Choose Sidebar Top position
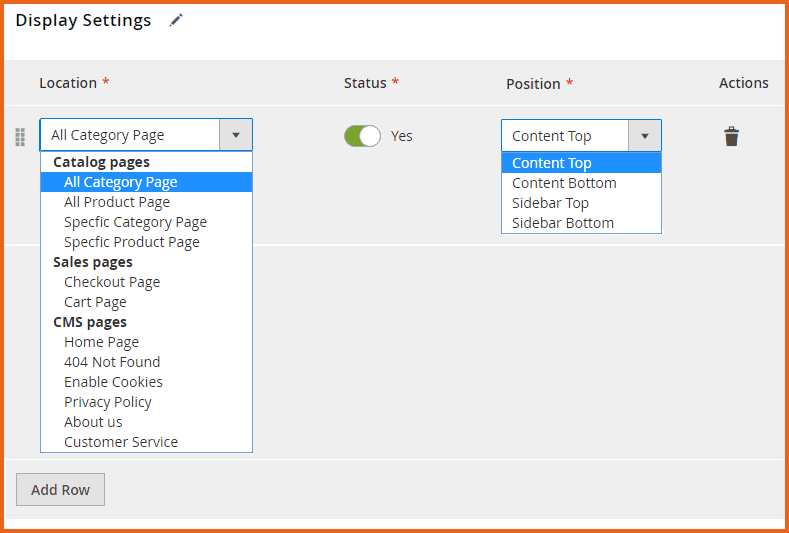The image size is (789, 533). click(550, 203)
